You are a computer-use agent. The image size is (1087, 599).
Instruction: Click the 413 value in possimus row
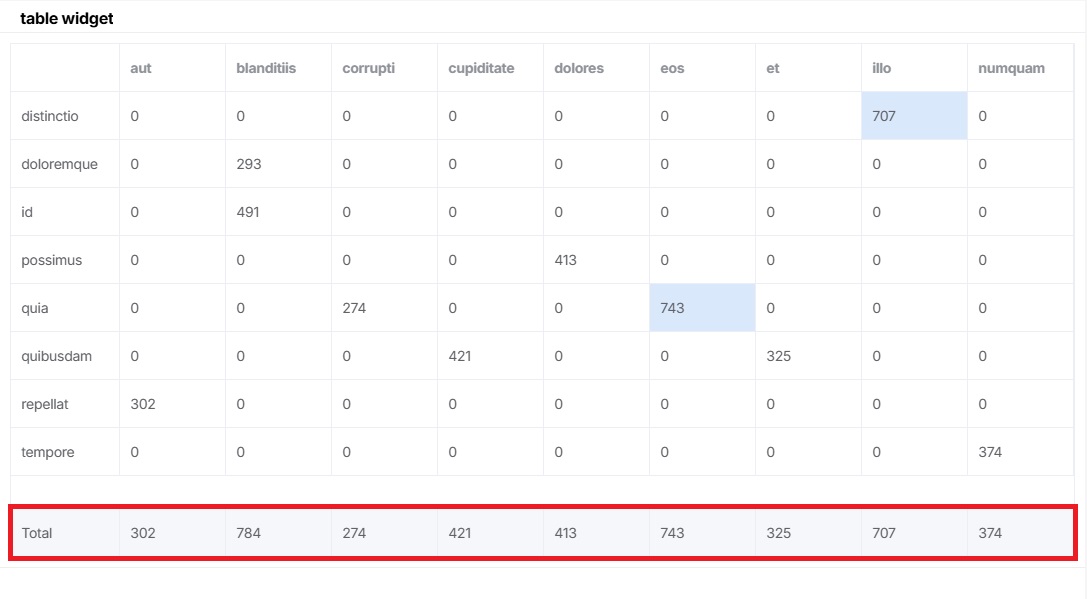click(x=566, y=260)
